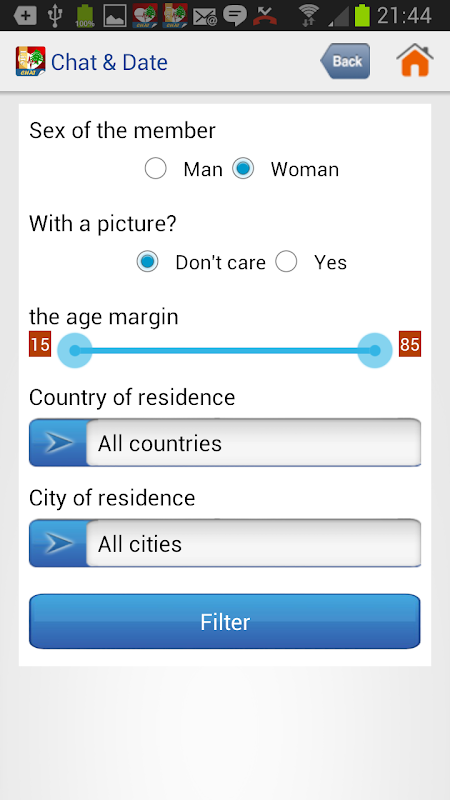Tap the orange home icon
450x800 pixels.
coord(415,60)
